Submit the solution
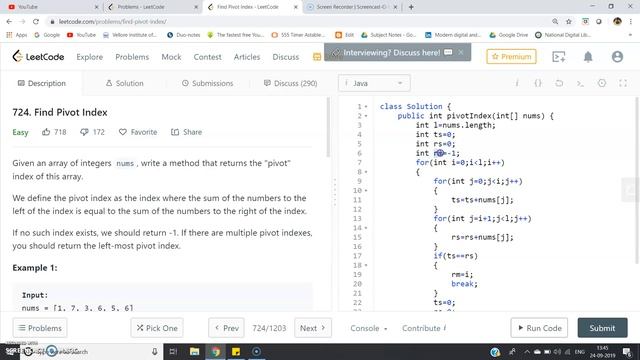 [602, 328]
